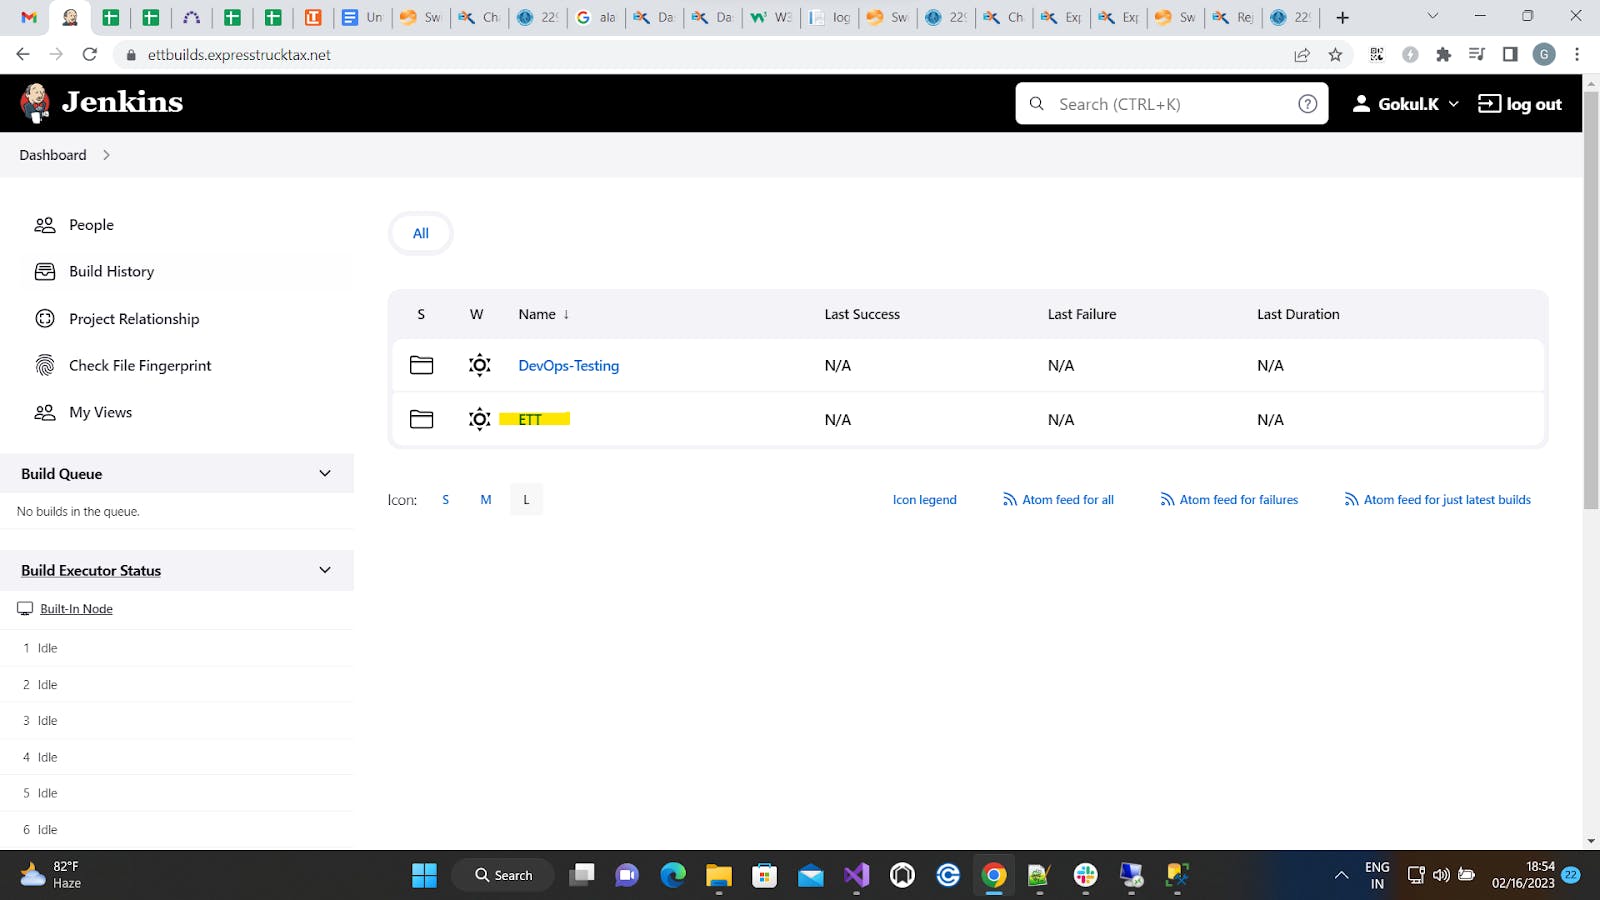Open the weather widget on the taskbar
Viewport: 1600px width, 900px height.
[50, 875]
